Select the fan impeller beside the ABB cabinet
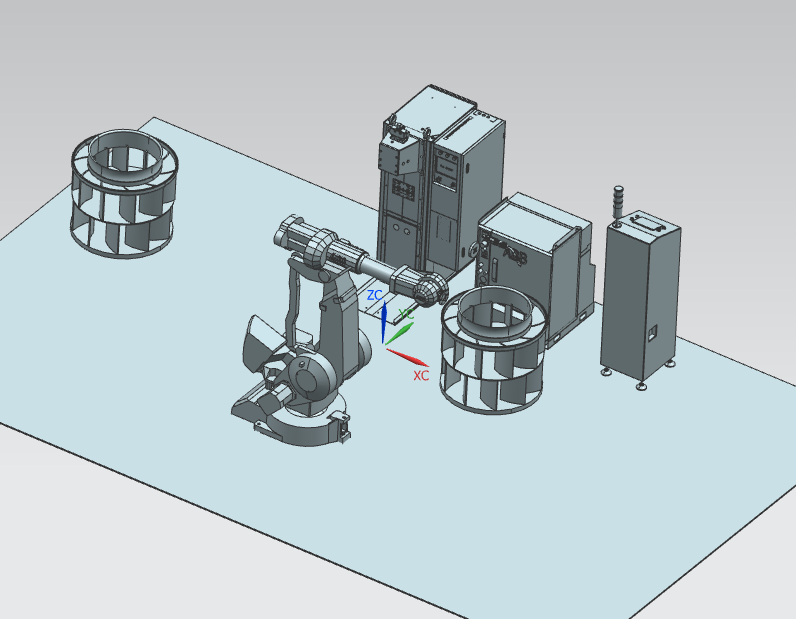The width and height of the screenshot is (796, 619). click(x=495, y=349)
